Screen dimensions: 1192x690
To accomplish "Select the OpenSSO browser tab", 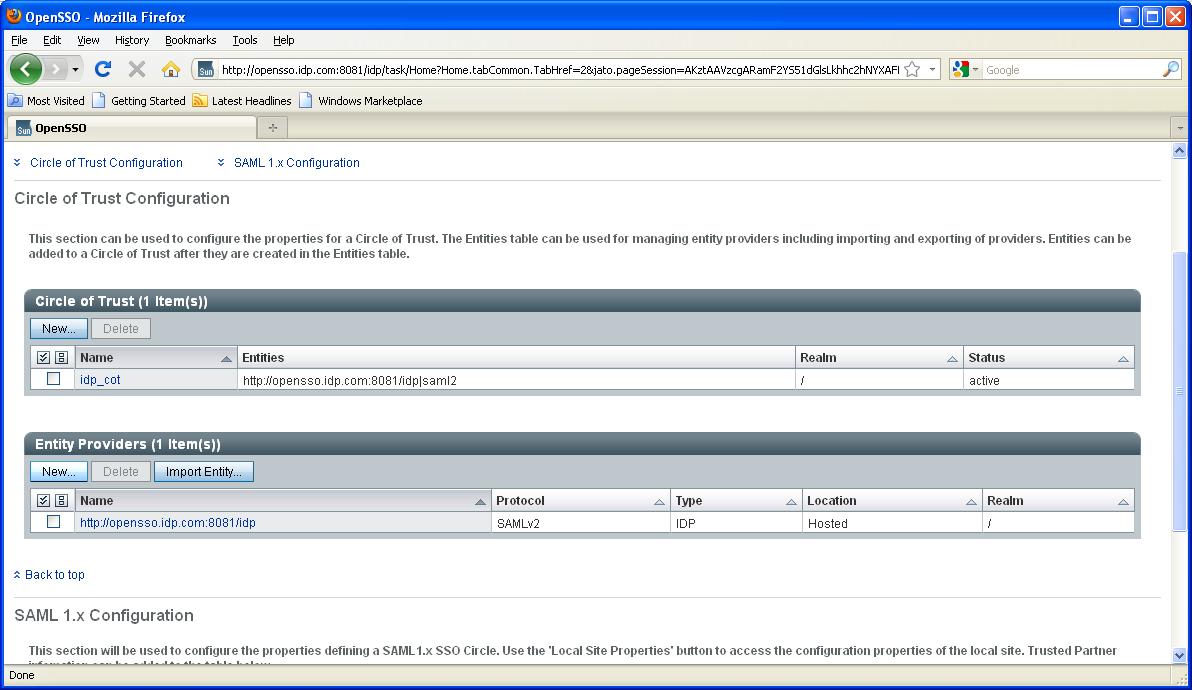I will click(132, 128).
